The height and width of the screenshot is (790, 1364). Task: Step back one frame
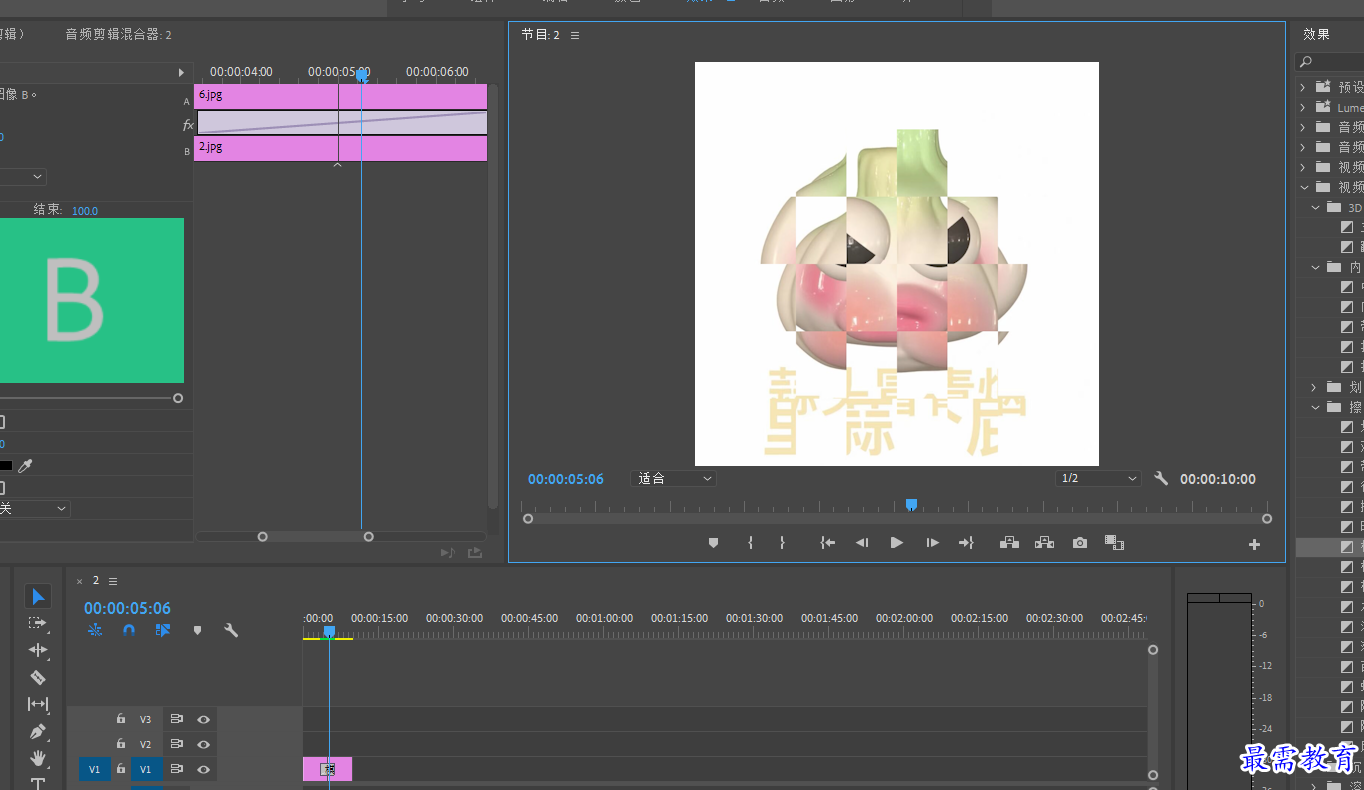(x=861, y=543)
